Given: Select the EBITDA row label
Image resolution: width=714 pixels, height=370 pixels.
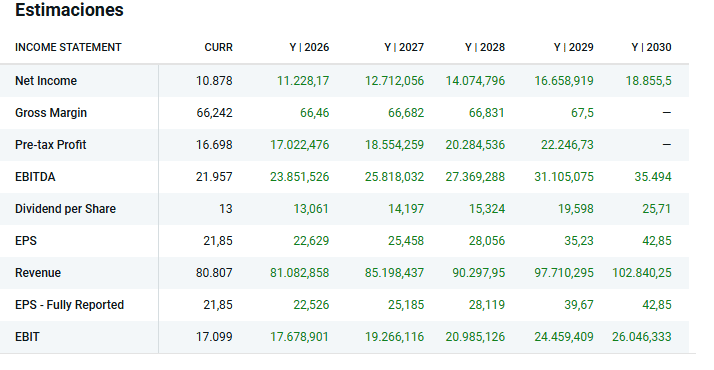Looking at the screenshot, I should click(x=35, y=177).
